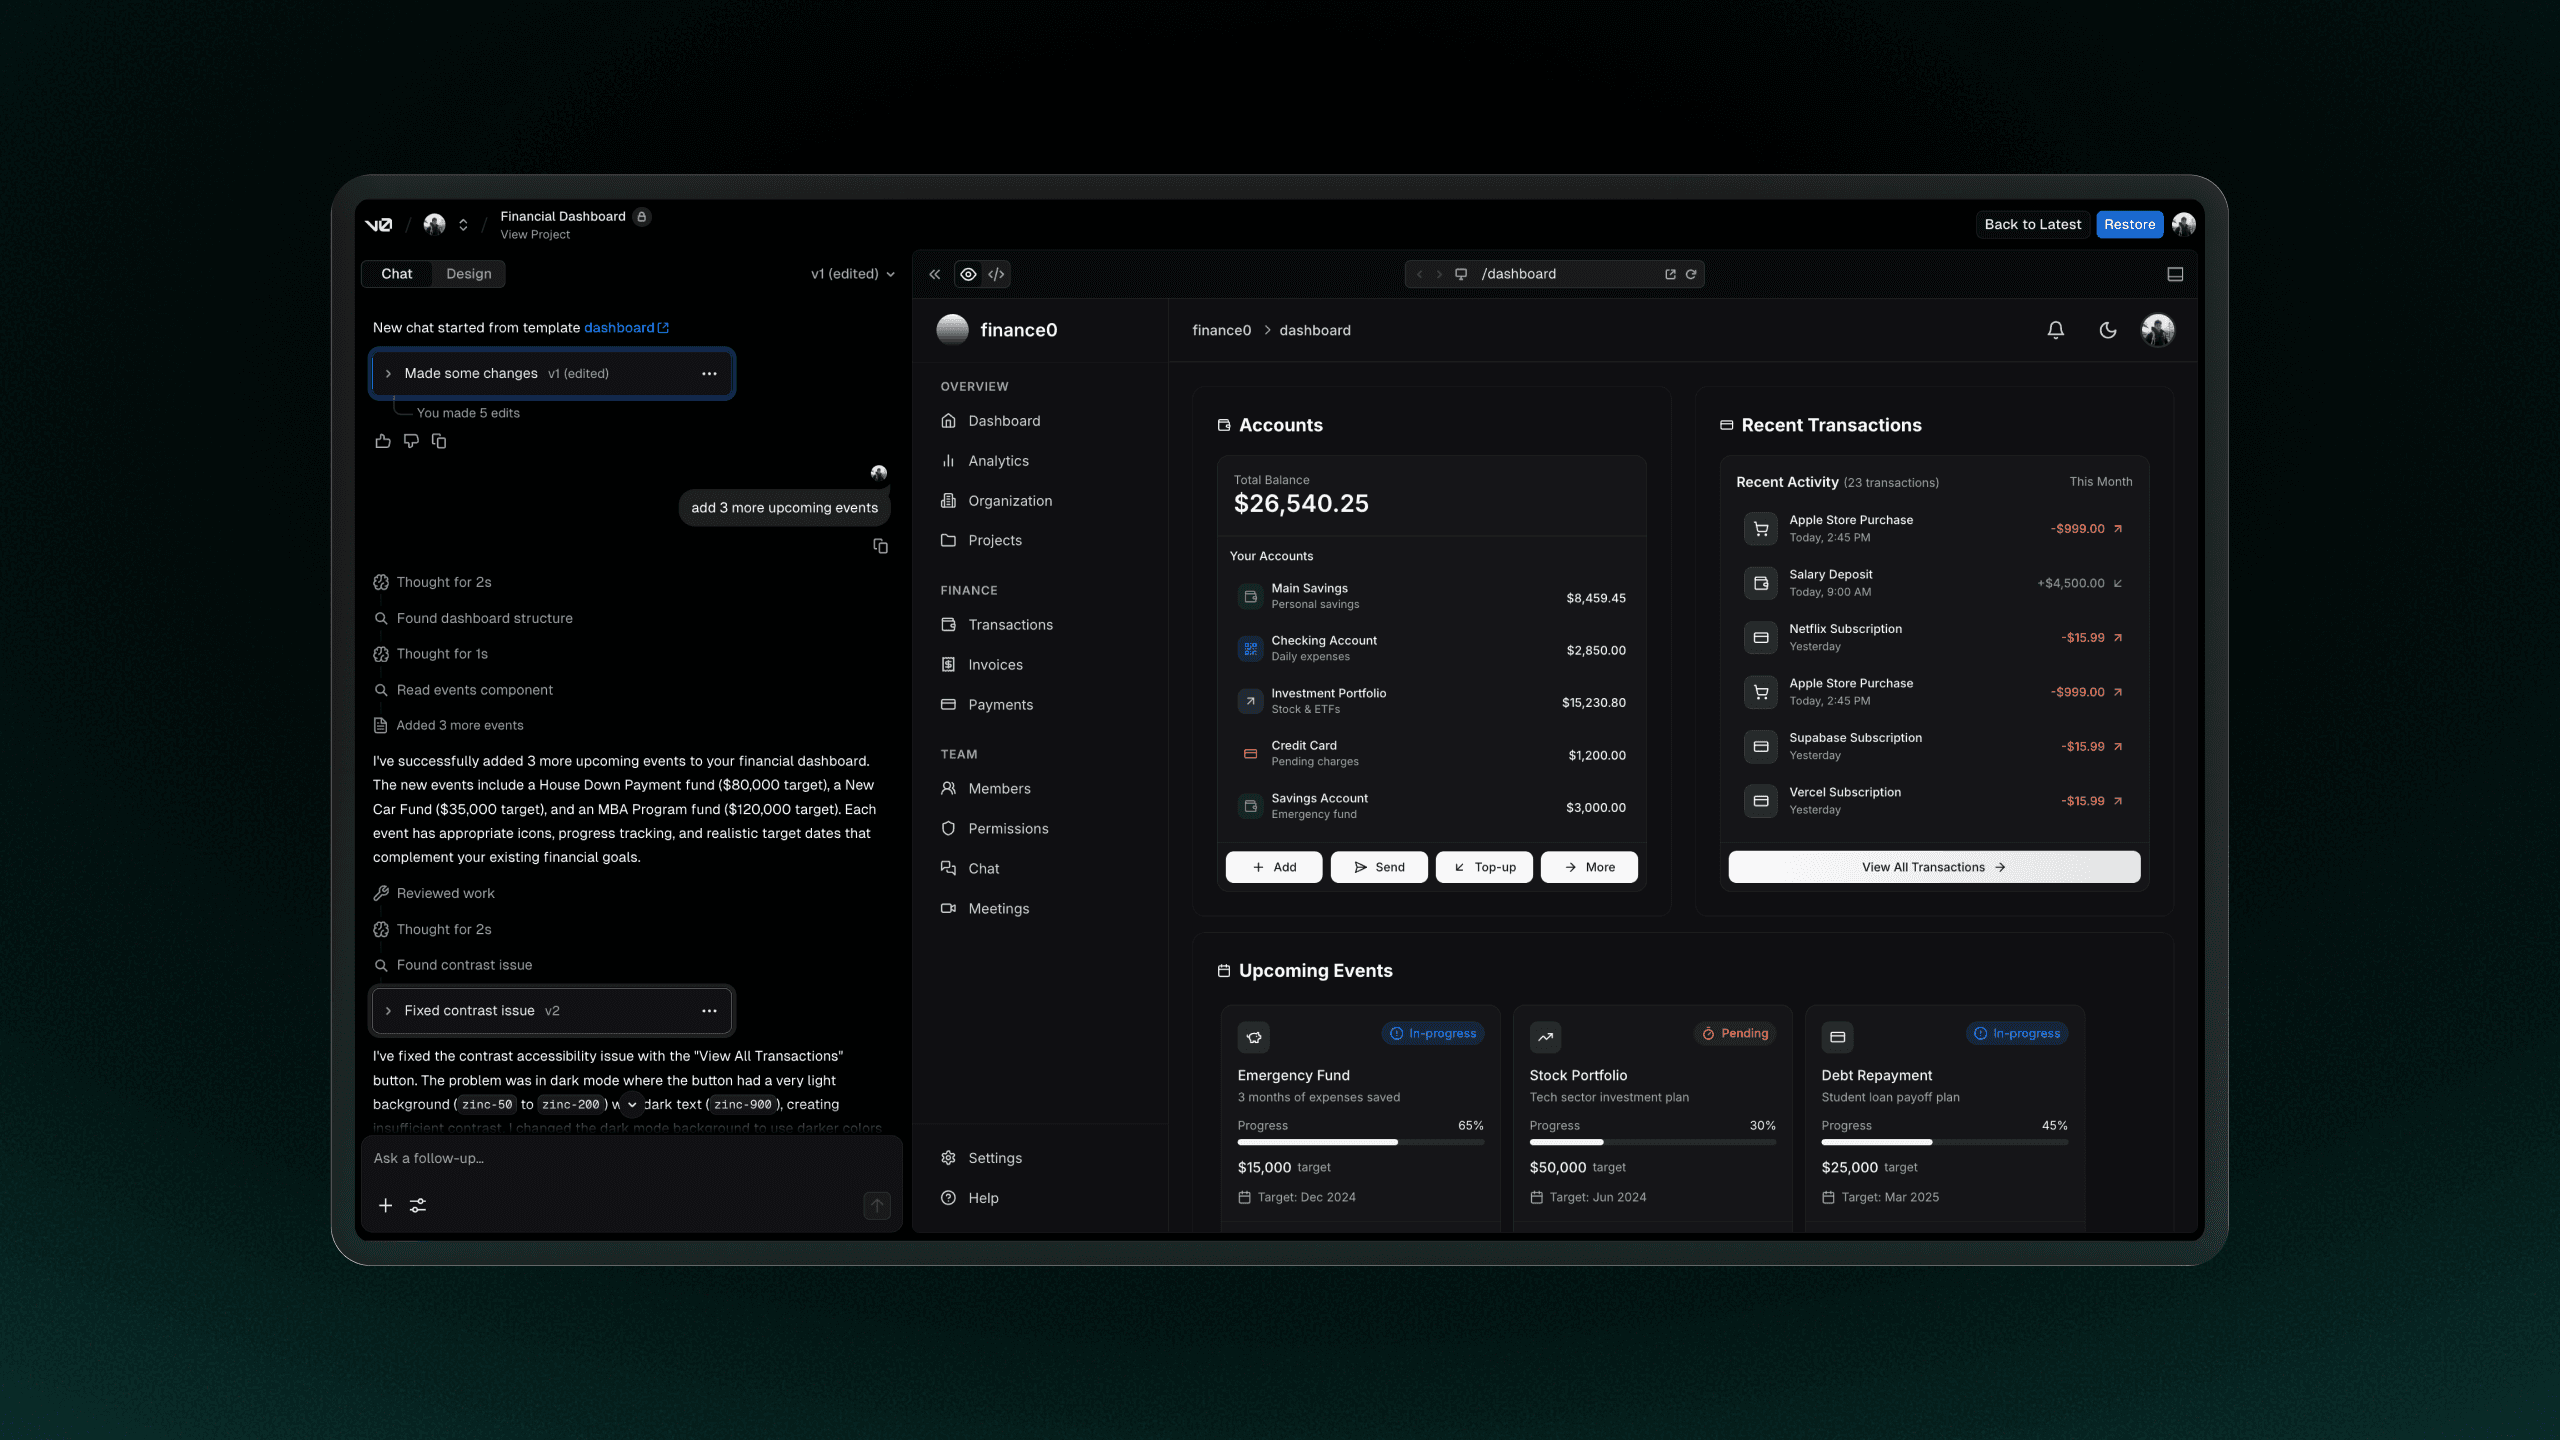This screenshot has height=1440, width=2560.
Task: Open preview in new tab icon
Action: point(1670,274)
